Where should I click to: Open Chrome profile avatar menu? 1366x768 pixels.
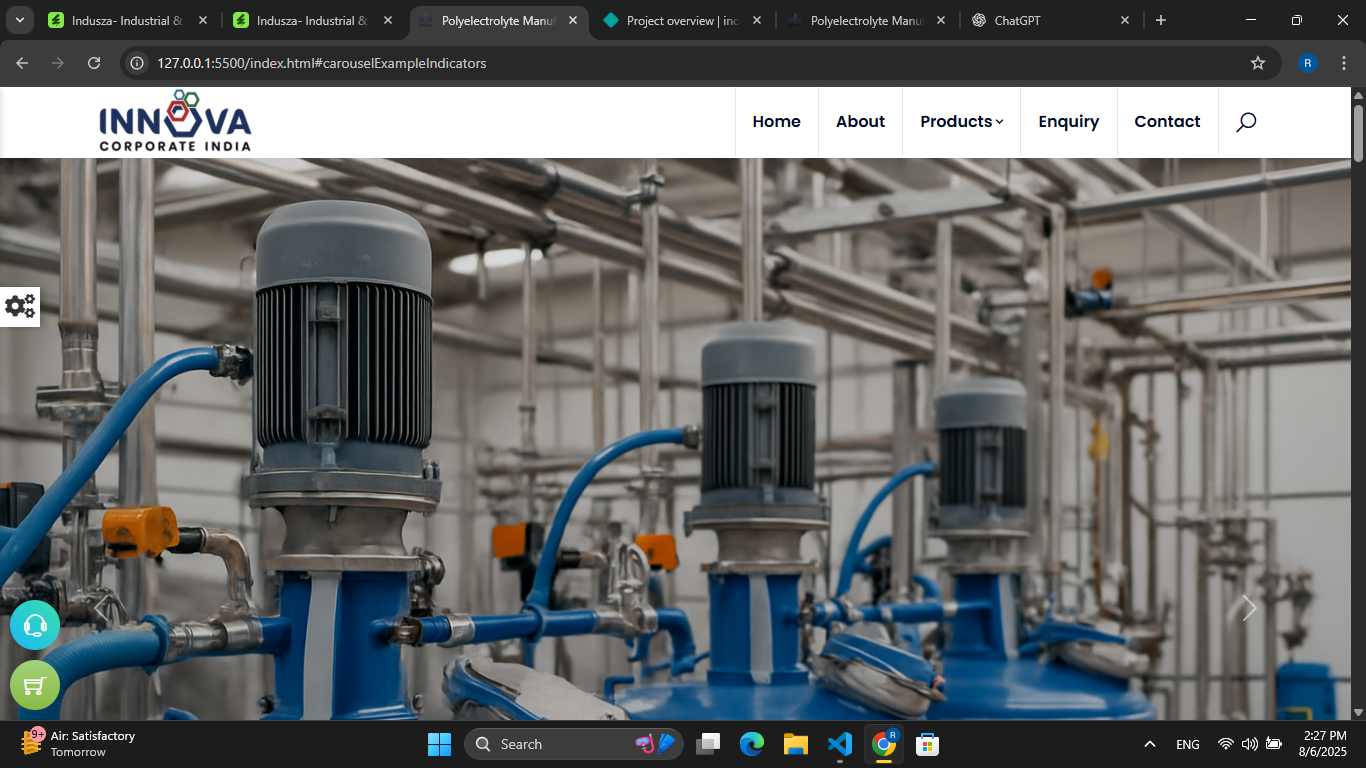[x=1307, y=63]
